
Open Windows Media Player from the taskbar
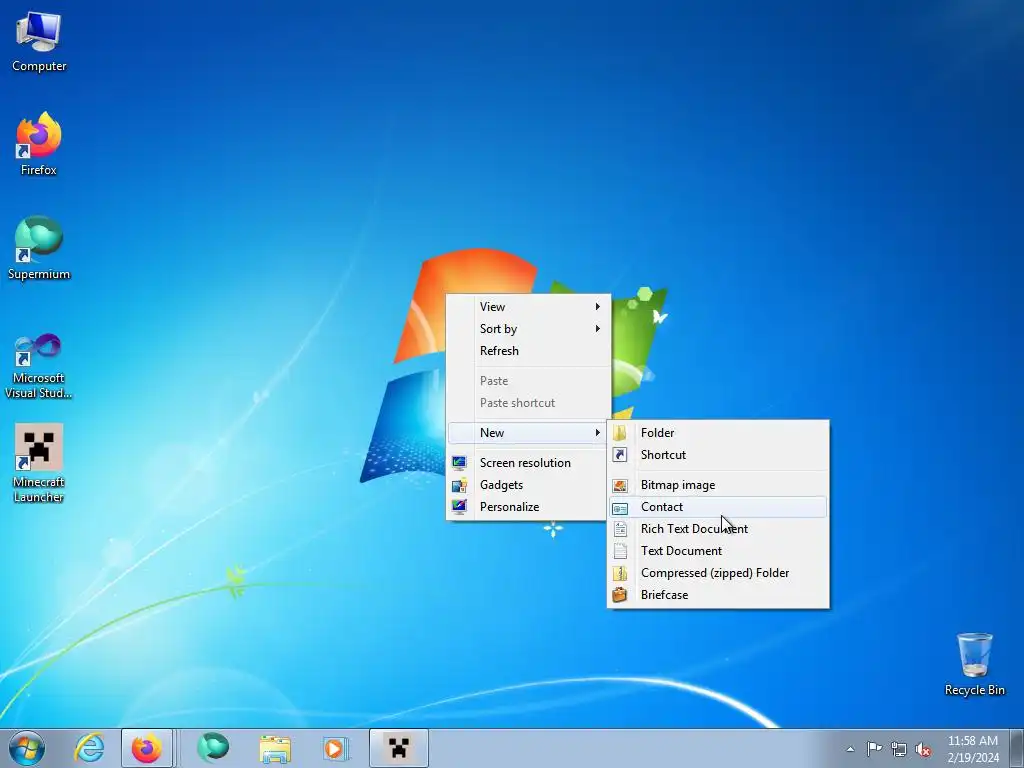[335, 748]
